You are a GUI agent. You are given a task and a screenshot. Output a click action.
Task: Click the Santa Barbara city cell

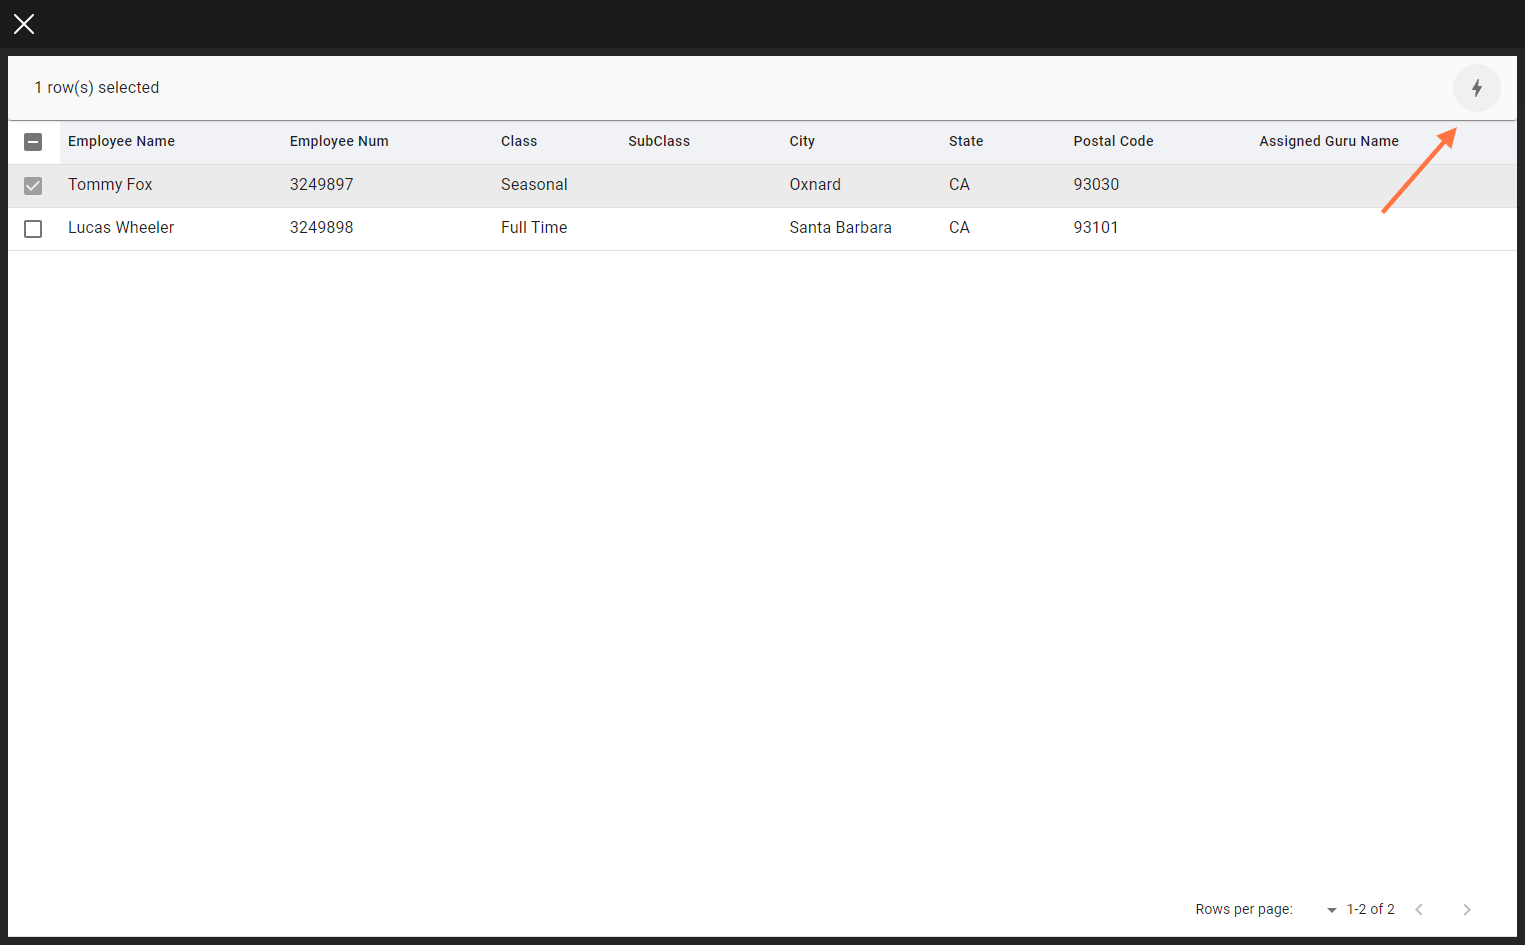(x=840, y=227)
